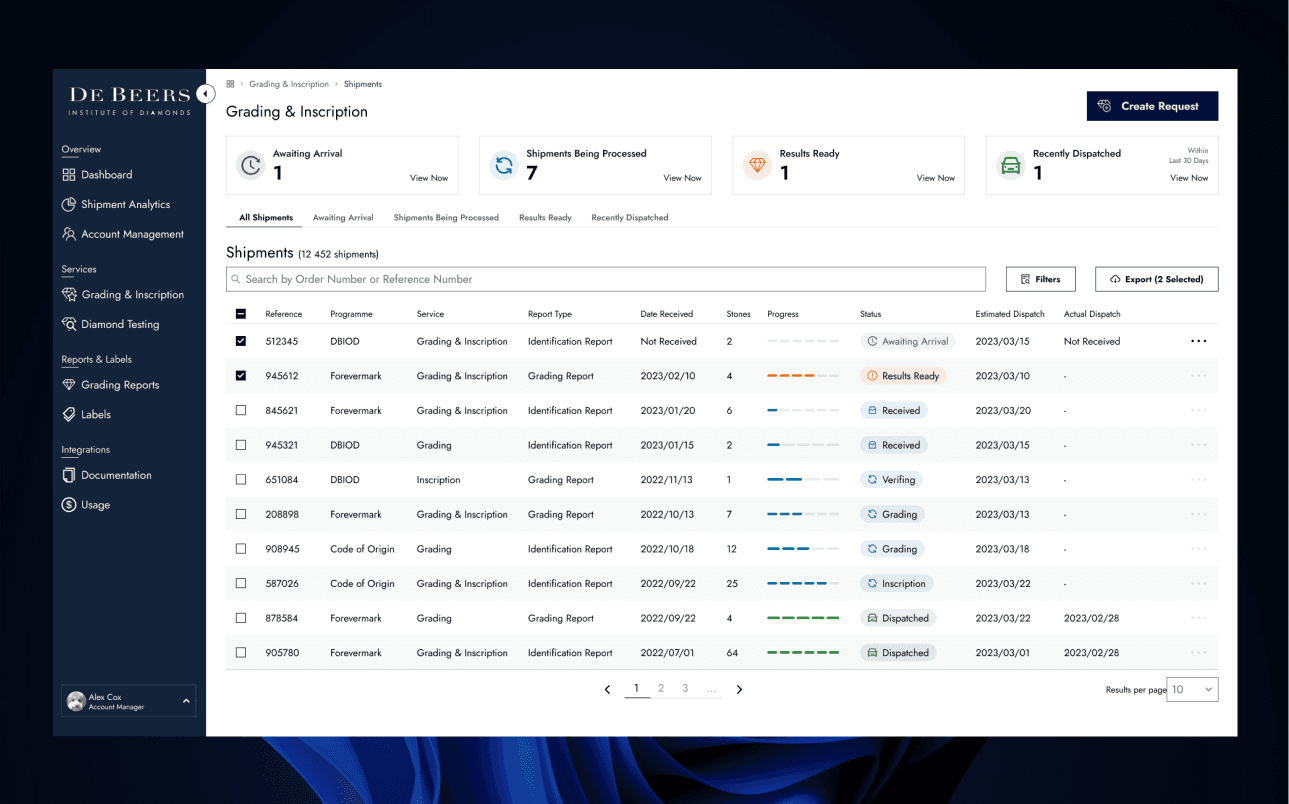Click orange progress bar for shipment 945612
1289x804 pixels.
tap(803, 376)
